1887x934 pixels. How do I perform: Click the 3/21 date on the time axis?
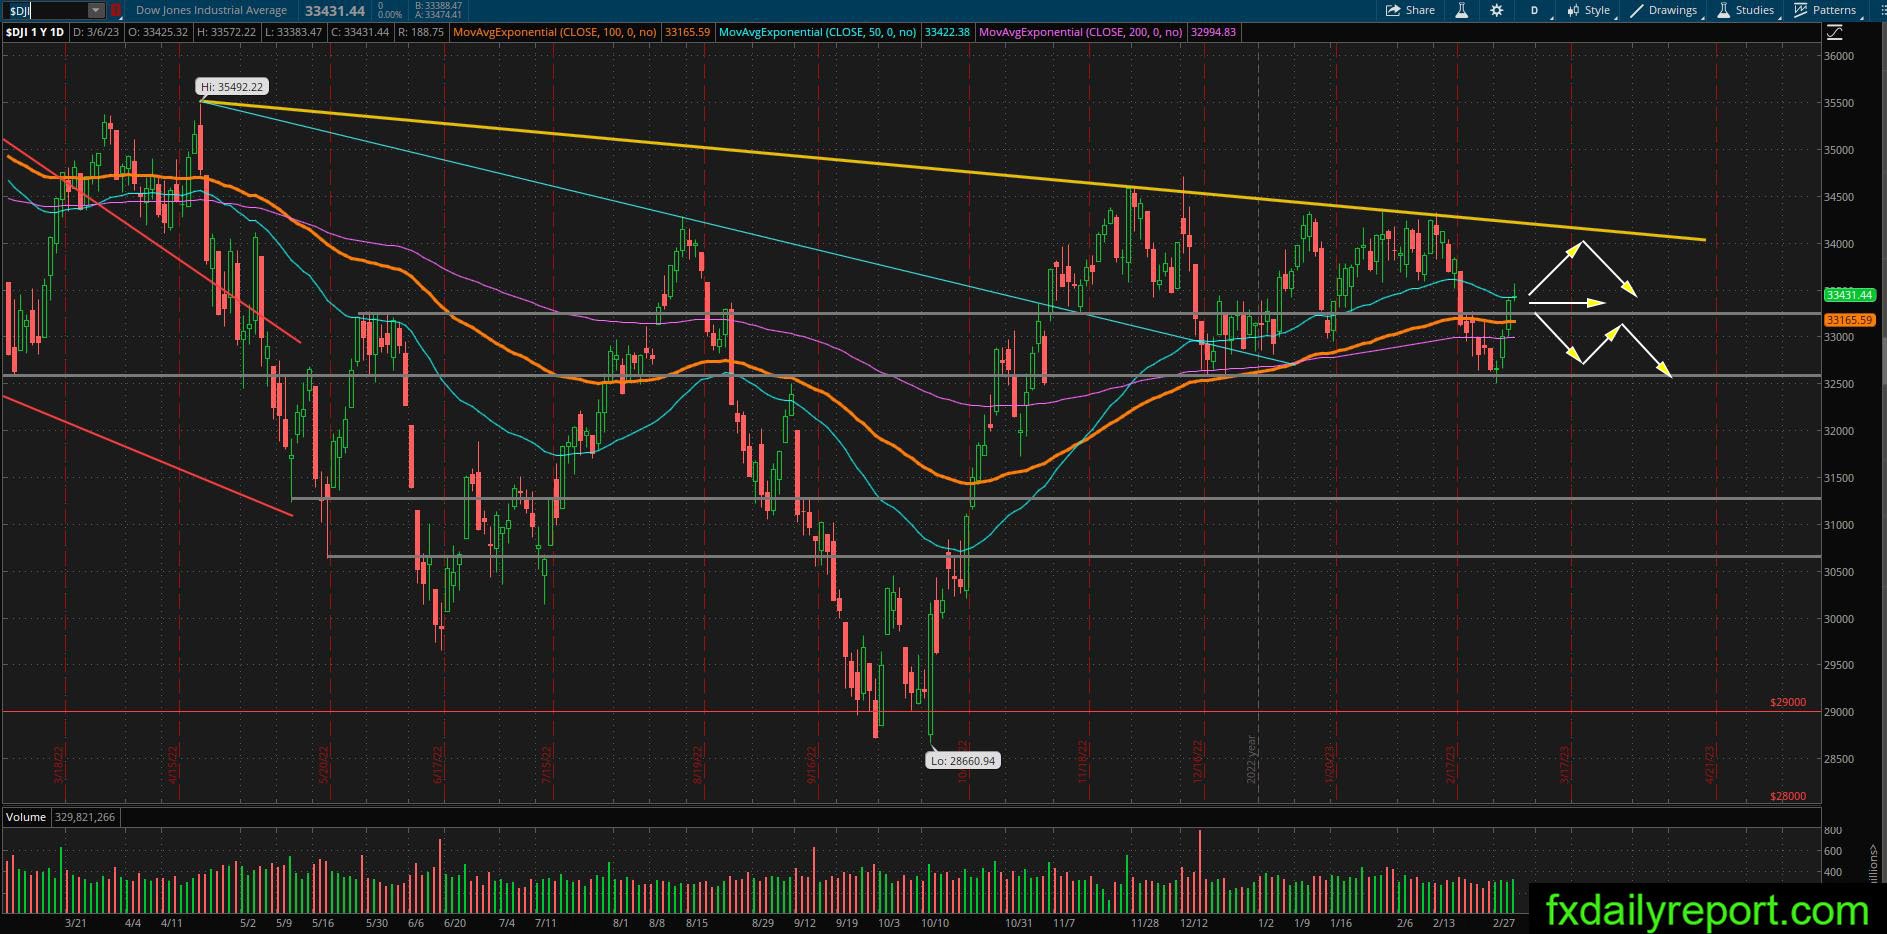point(75,923)
